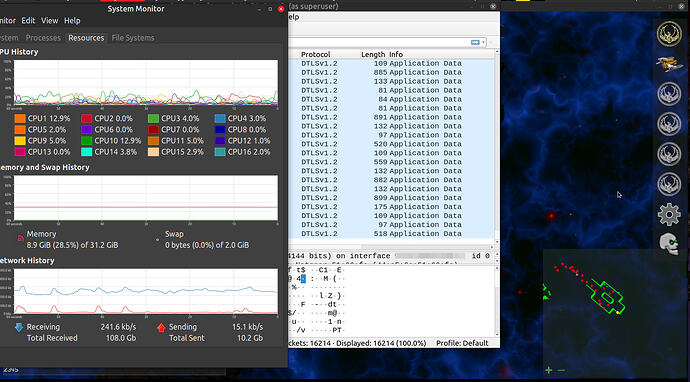Apply the Wireshark display filter with the blue arrow
The height and width of the screenshot is (382, 690).
pyautogui.click(x=475, y=42)
